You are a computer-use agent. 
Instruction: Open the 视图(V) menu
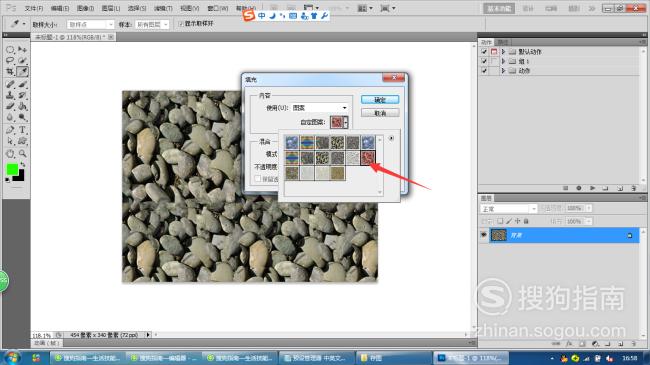[x=189, y=8]
